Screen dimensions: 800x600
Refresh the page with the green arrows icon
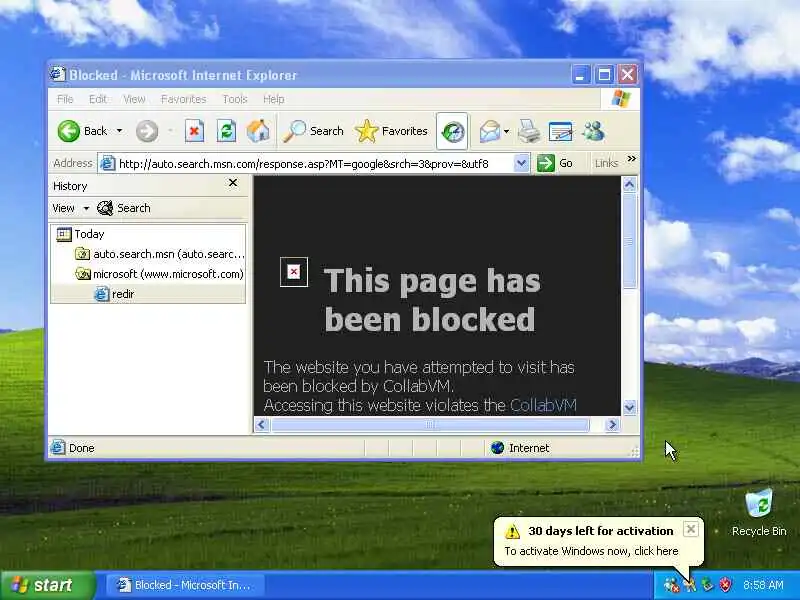point(226,131)
